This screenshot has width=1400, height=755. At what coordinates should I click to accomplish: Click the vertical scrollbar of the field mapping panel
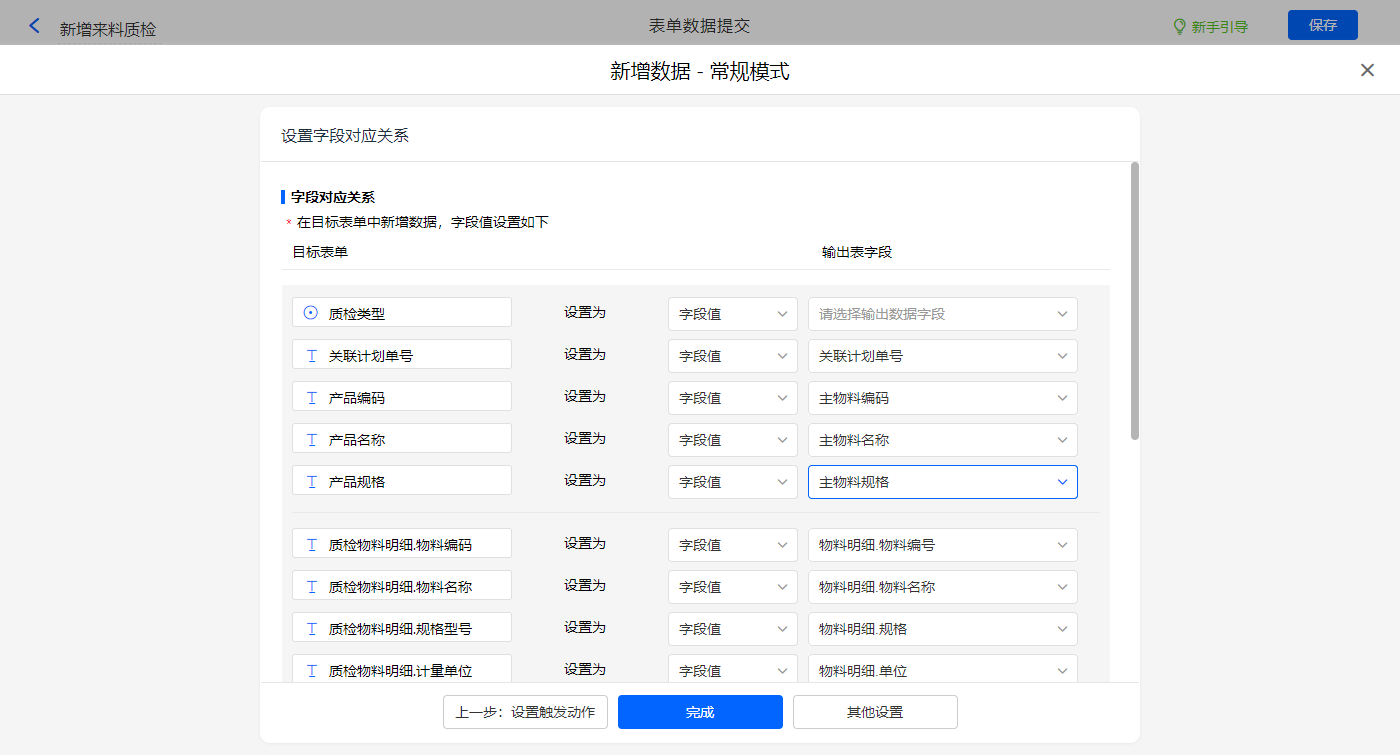pyautogui.click(x=1134, y=300)
